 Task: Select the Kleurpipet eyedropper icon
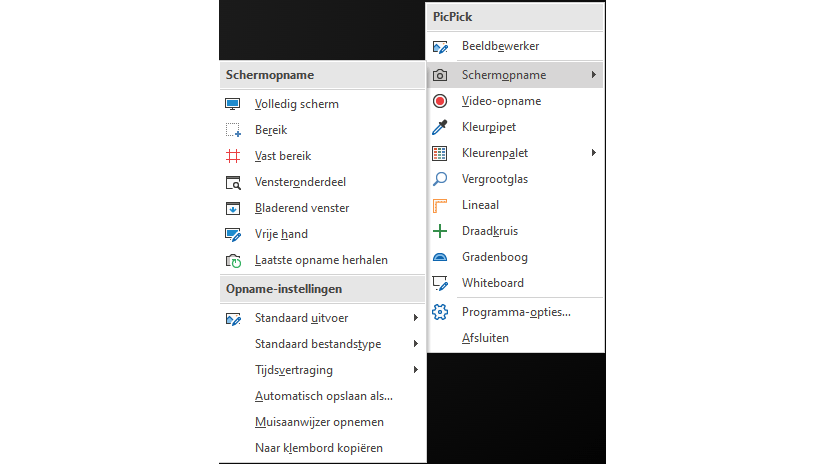440,127
